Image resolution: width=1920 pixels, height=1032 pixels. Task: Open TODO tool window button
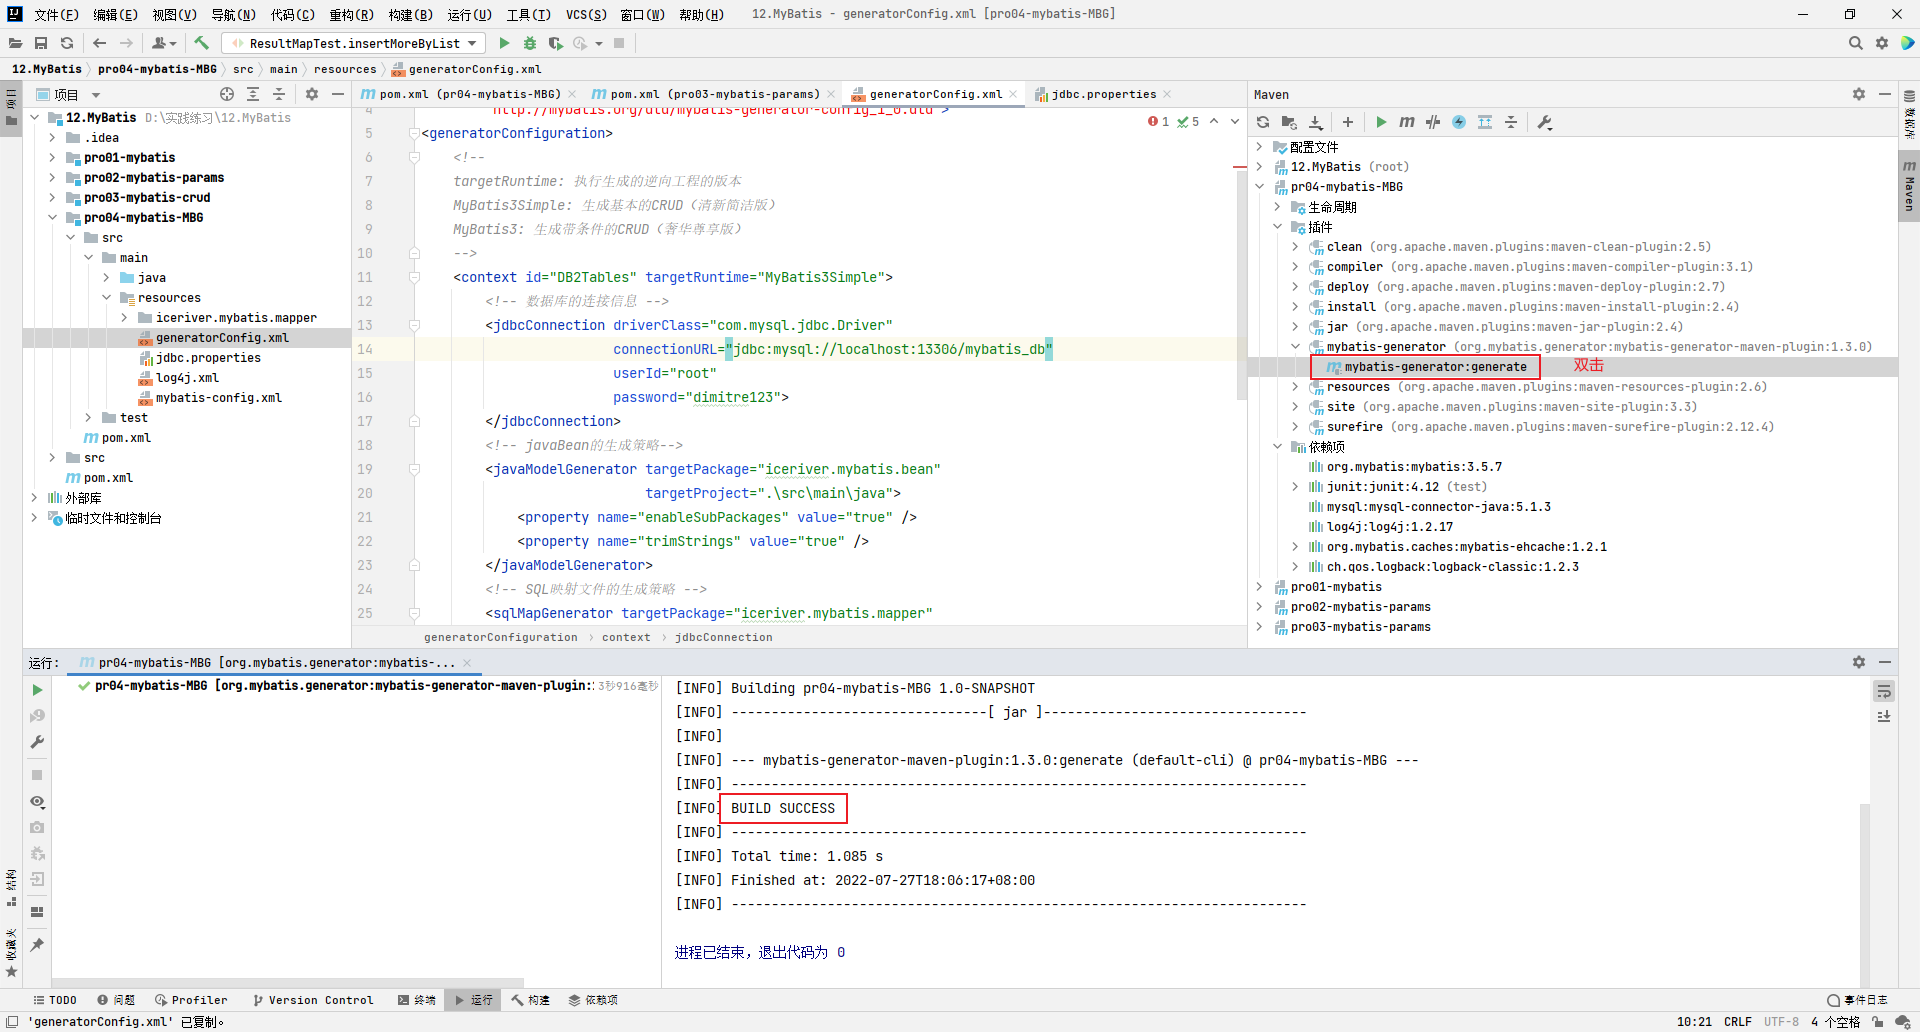click(x=55, y=1000)
